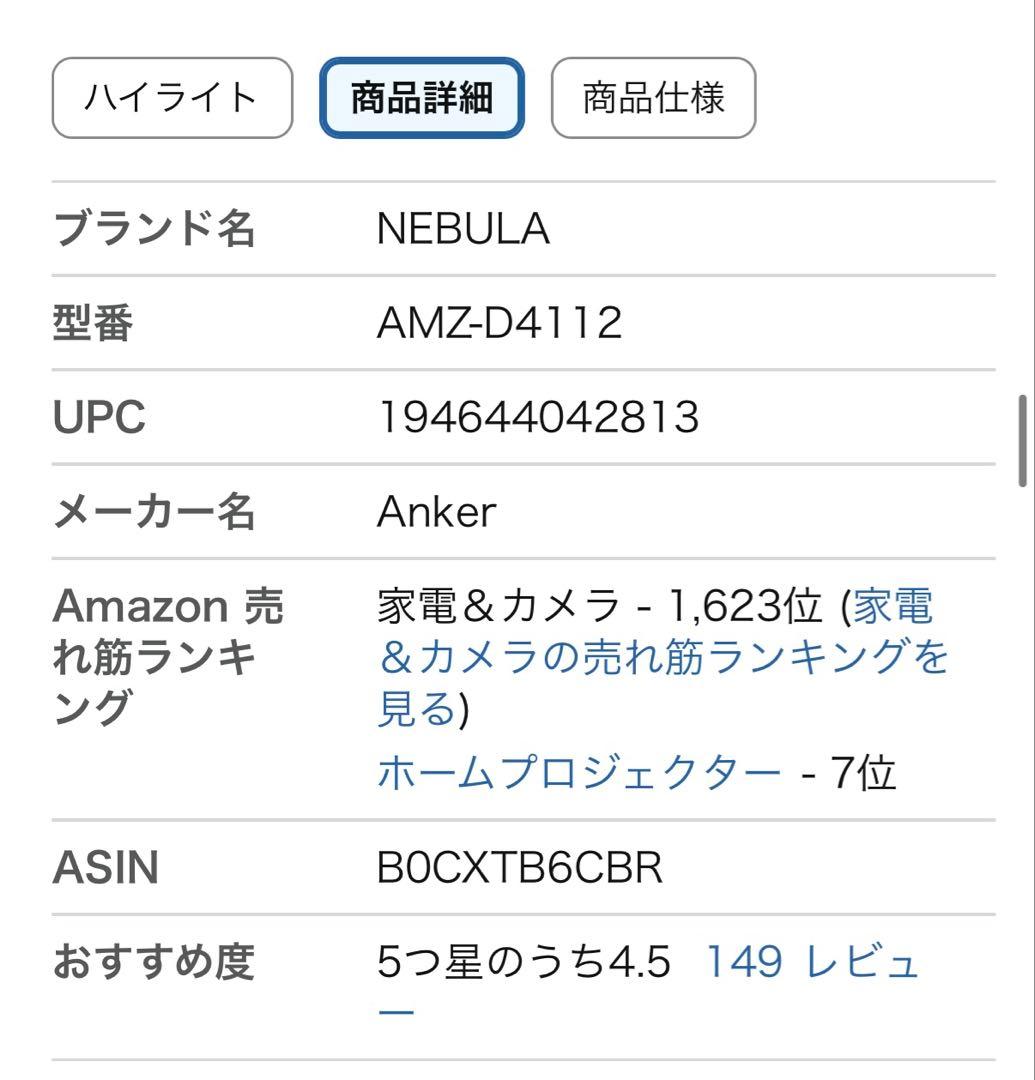Switch to the ハイライト tab

tap(170, 97)
